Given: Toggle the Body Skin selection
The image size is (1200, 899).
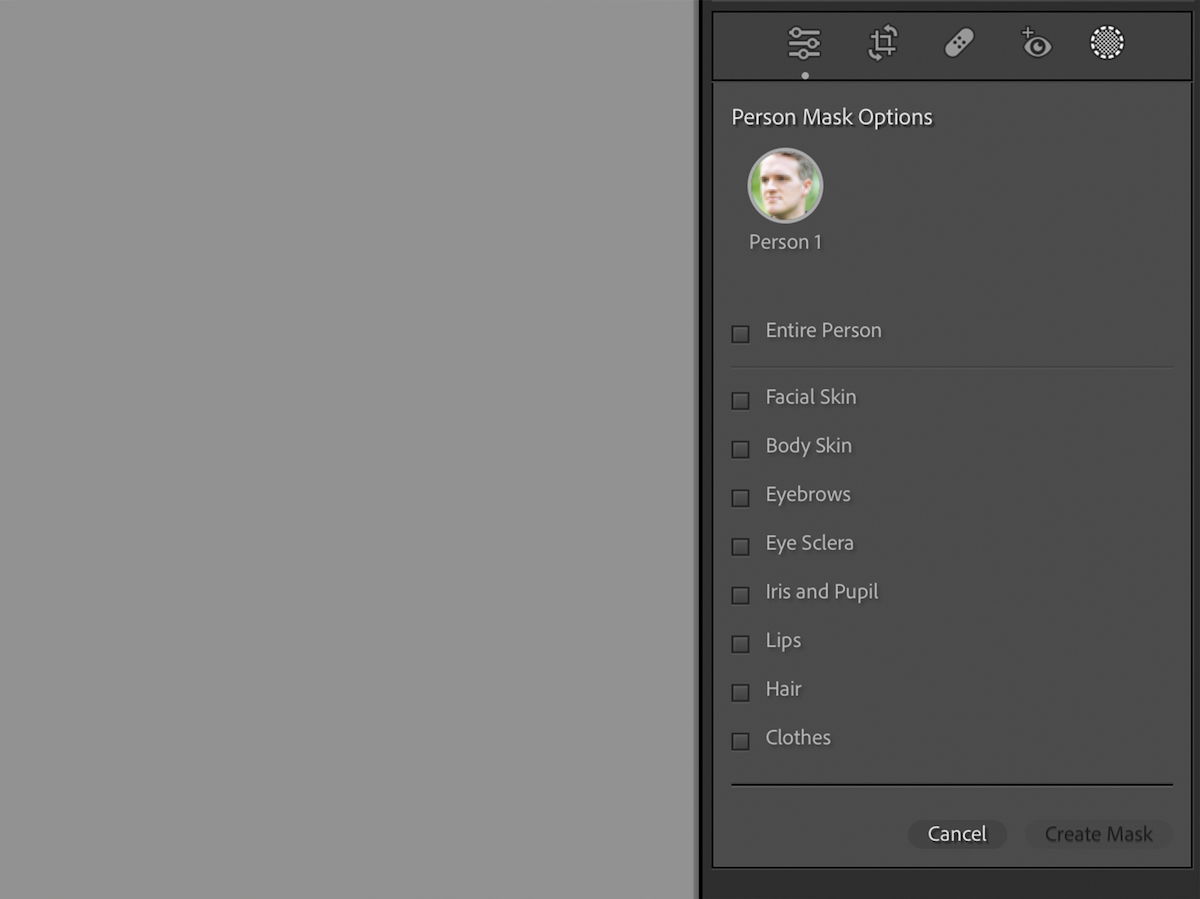Looking at the screenshot, I should tap(740, 449).
